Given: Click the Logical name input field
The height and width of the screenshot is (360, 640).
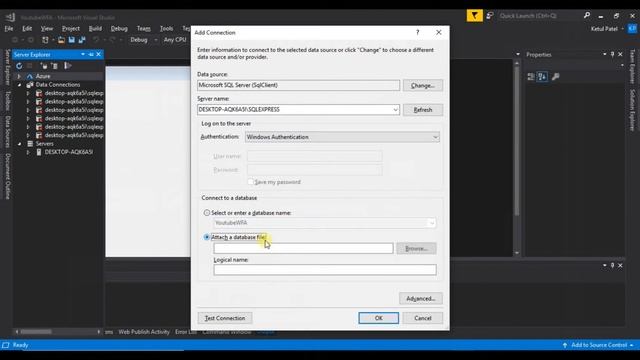Looking at the screenshot, I should pos(325,269).
